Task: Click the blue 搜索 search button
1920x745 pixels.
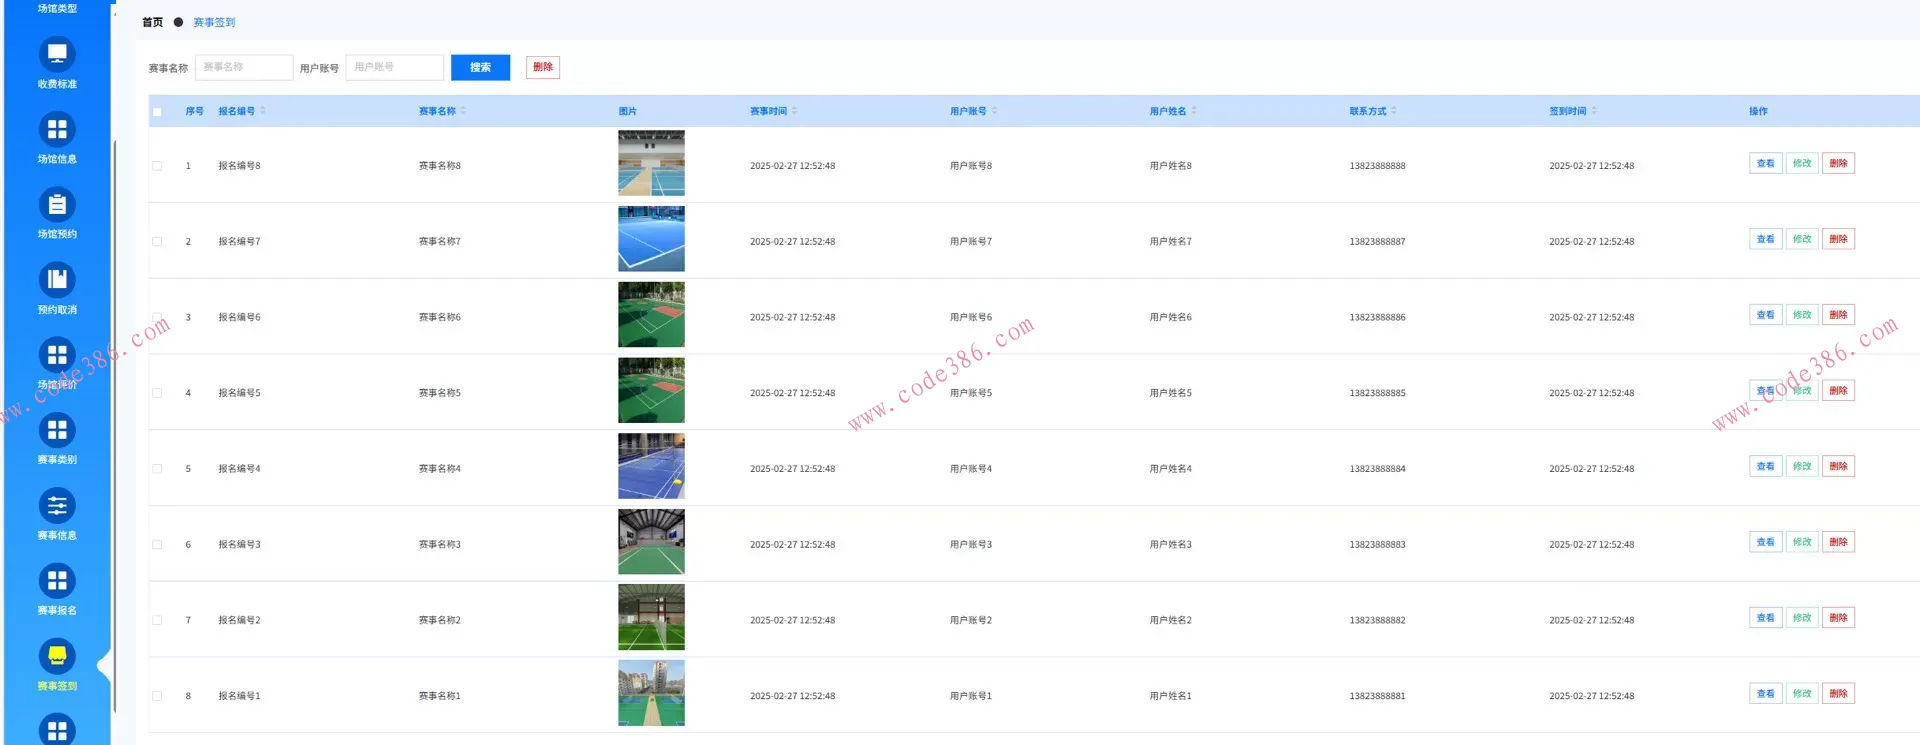Action: coord(480,67)
